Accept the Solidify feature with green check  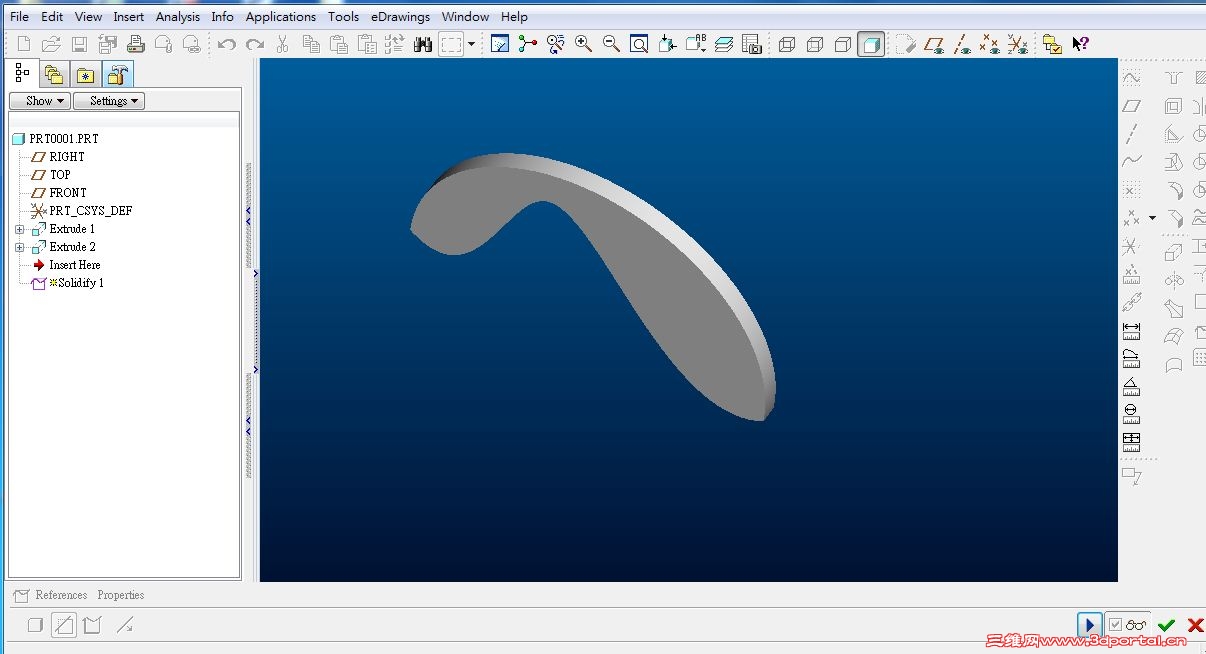pos(1167,626)
